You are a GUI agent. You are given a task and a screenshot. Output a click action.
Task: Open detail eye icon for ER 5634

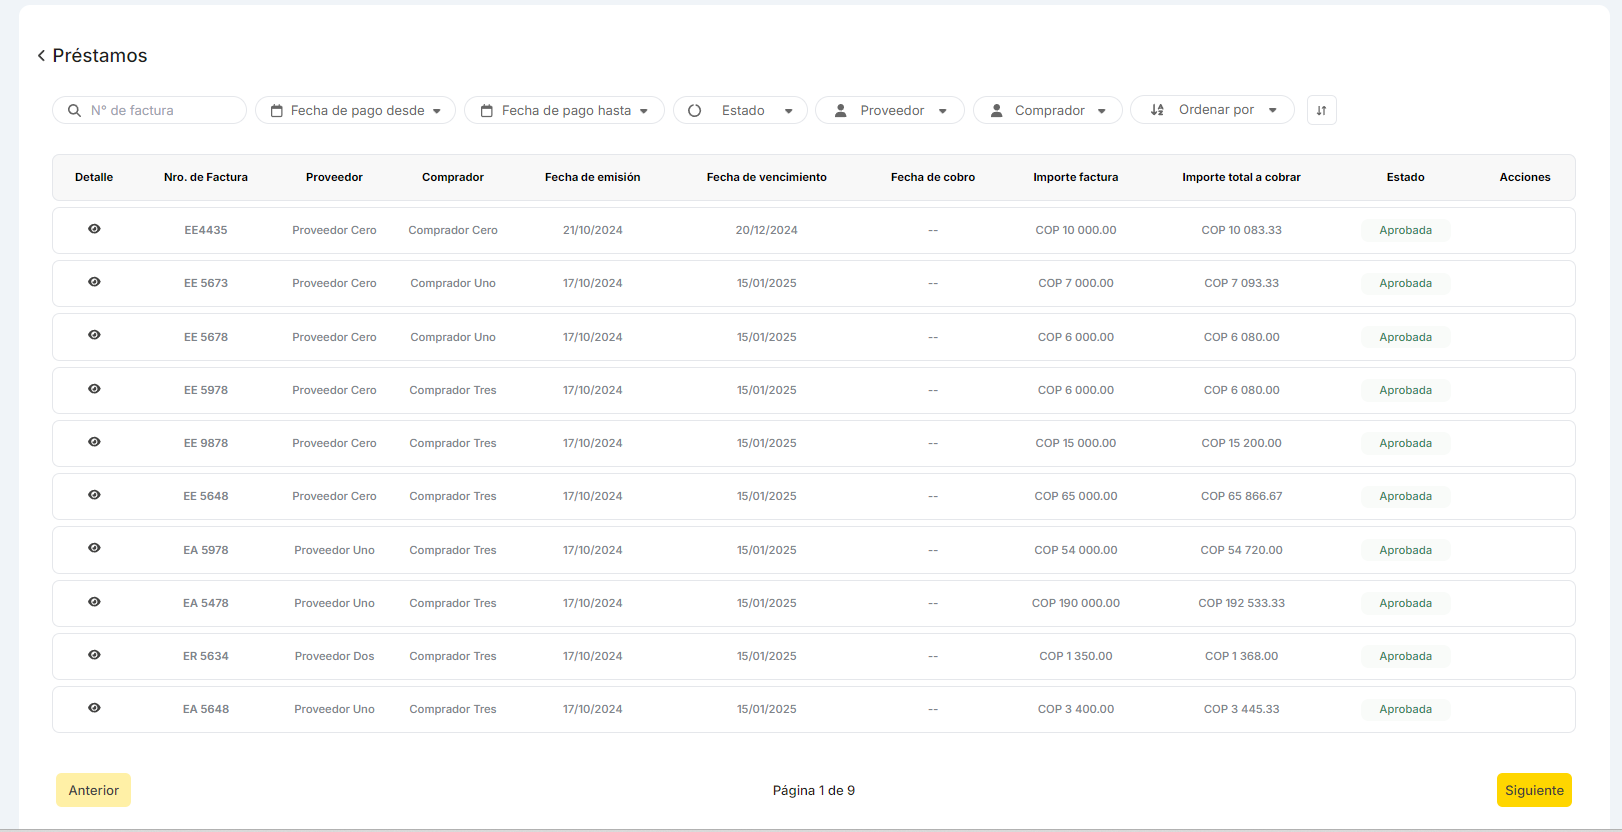point(94,655)
